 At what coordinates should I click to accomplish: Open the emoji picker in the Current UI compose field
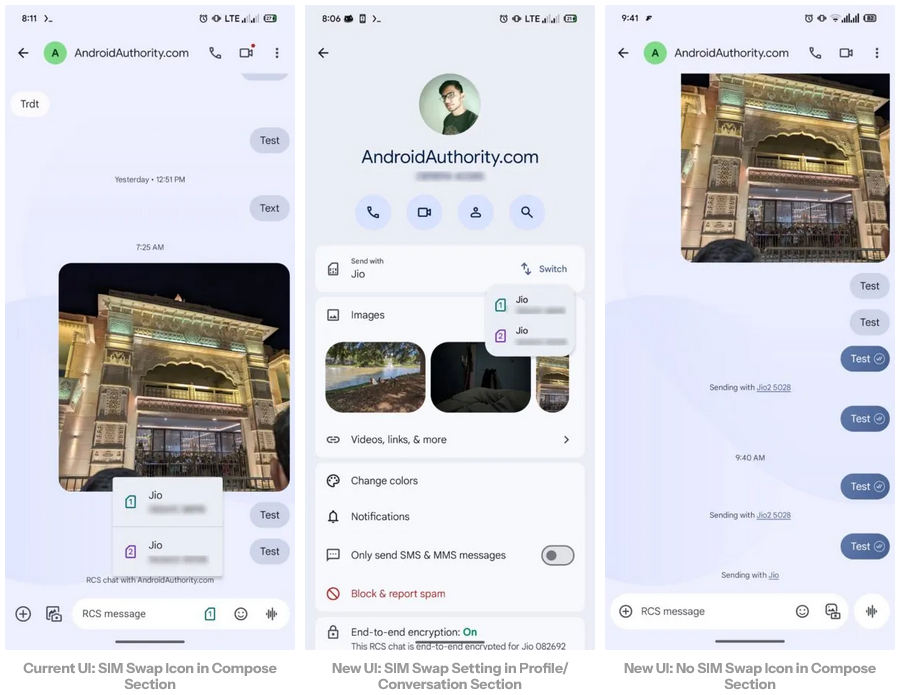[241, 614]
